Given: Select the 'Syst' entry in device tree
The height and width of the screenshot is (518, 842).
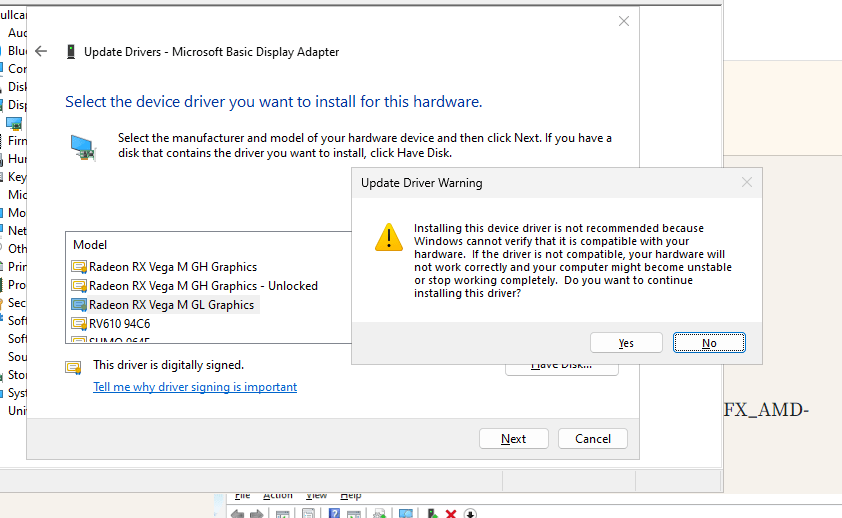Looking at the screenshot, I should coord(17,393).
